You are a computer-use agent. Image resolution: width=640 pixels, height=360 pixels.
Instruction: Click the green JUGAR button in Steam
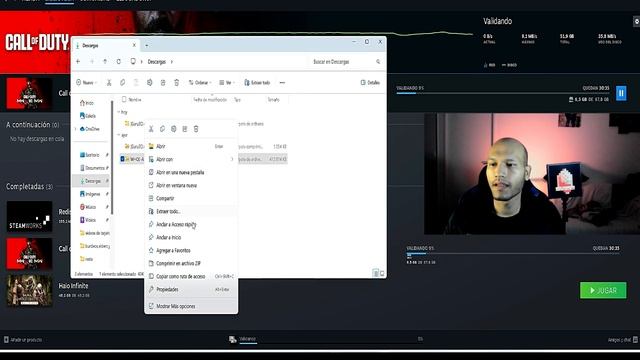[x=603, y=290]
